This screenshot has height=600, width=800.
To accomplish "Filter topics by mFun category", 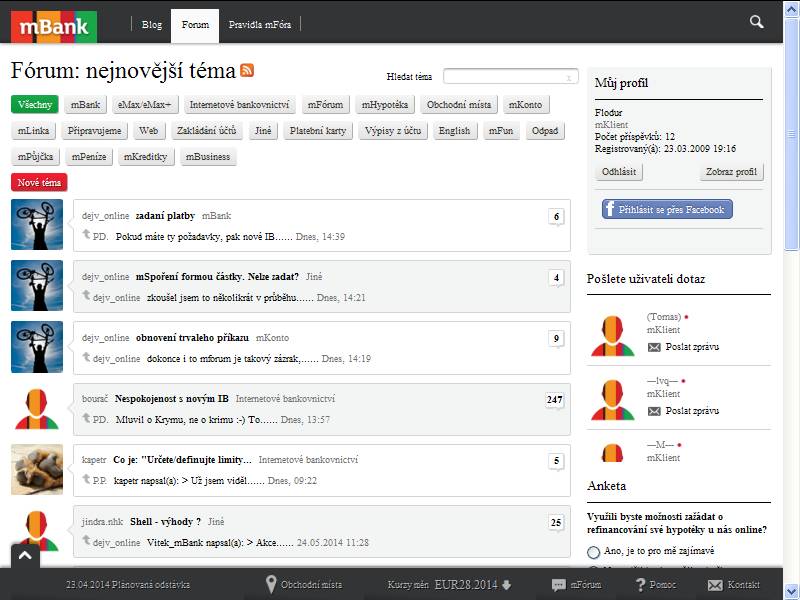I will tap(501, 131).
